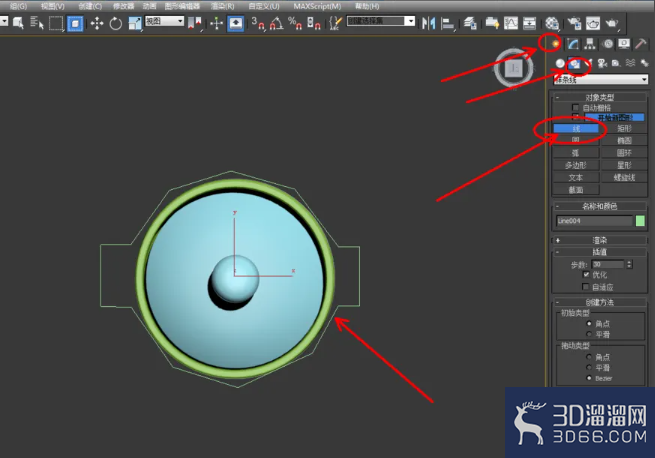Activate the Select and Scale tool
The width and height of the screenshot is (655, 458).
point(135,23)
